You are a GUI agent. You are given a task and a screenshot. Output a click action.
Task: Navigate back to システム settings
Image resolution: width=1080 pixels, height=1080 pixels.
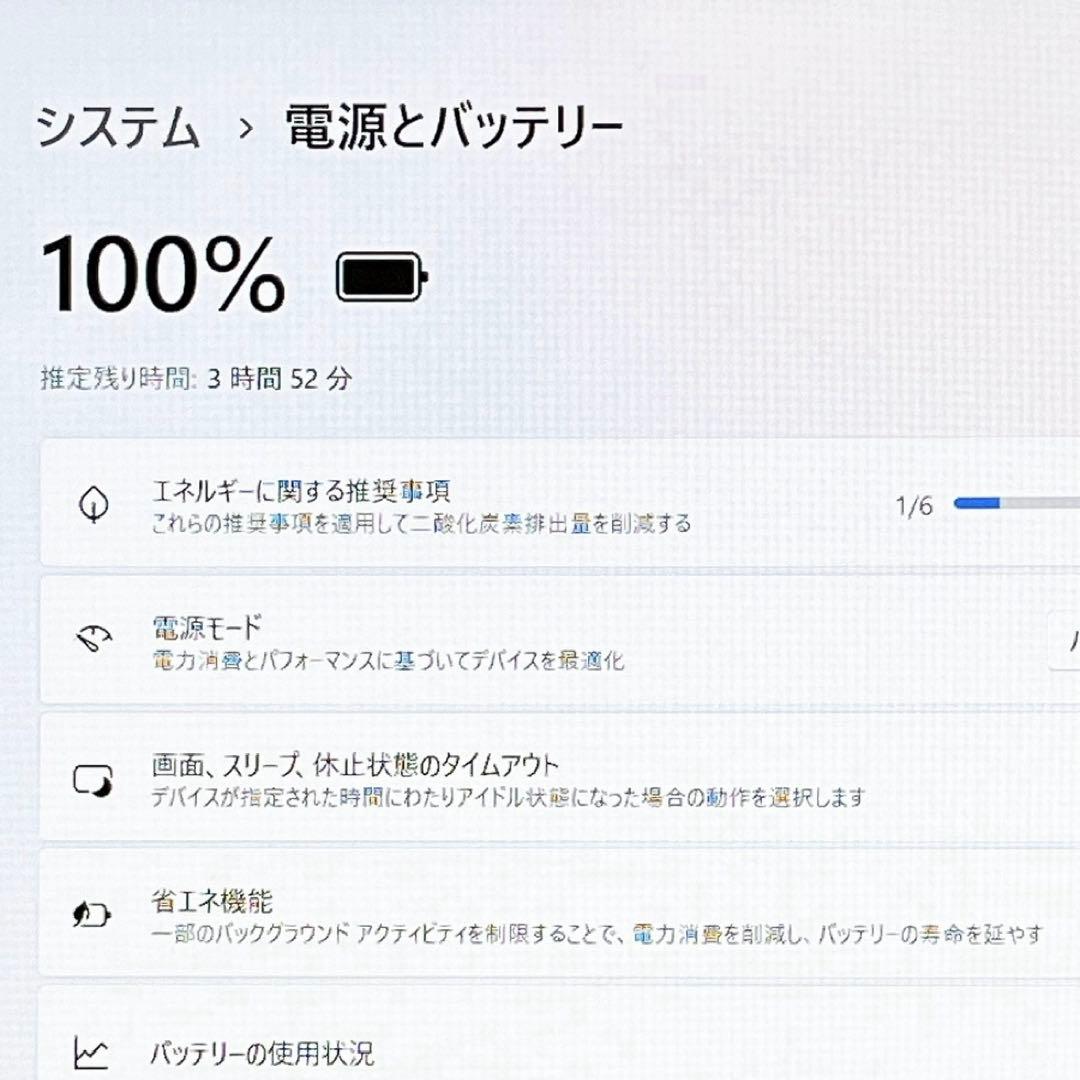tap(120, 125)
